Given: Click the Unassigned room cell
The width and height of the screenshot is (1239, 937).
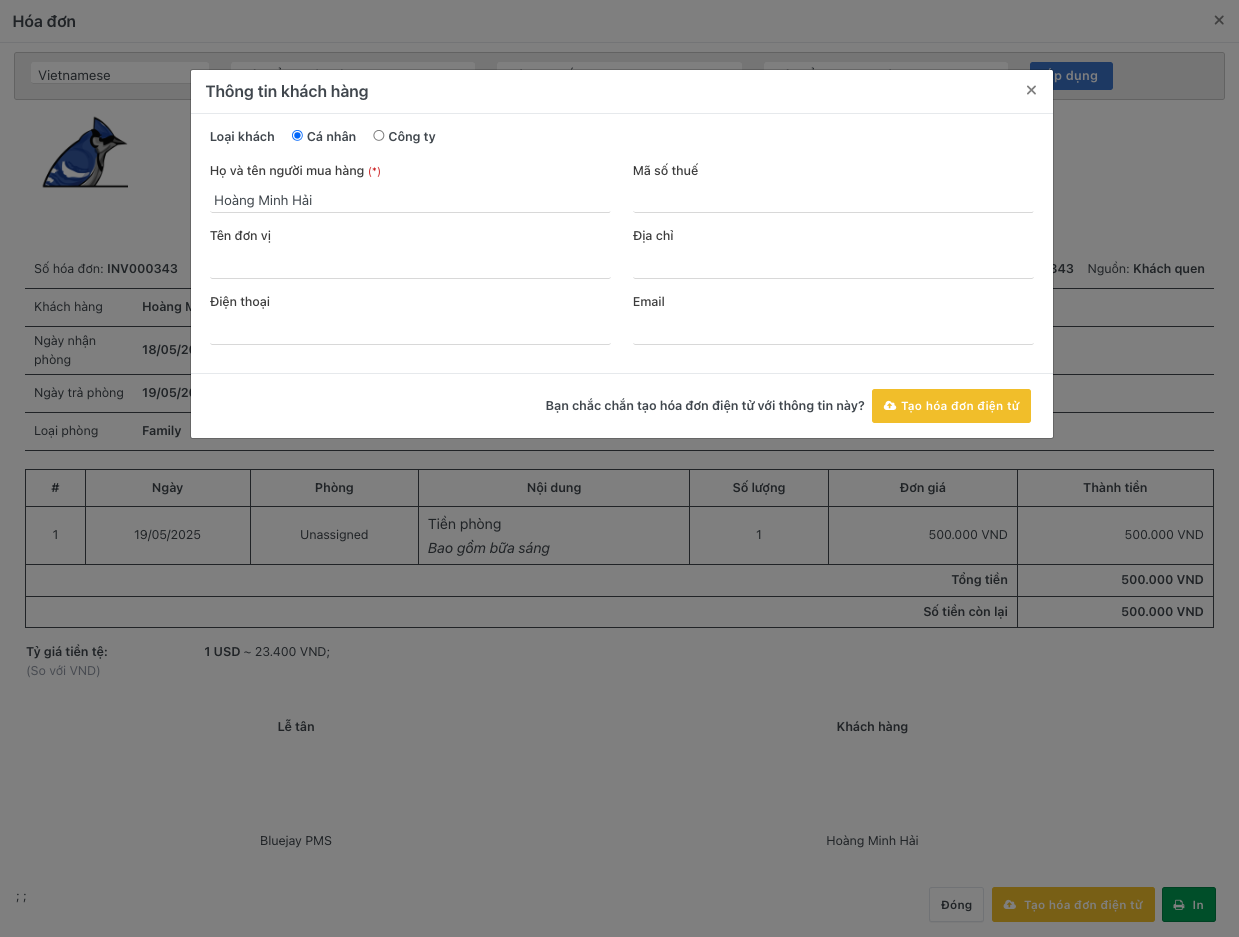Looking at the screenshot, I should tap(334, 535).
